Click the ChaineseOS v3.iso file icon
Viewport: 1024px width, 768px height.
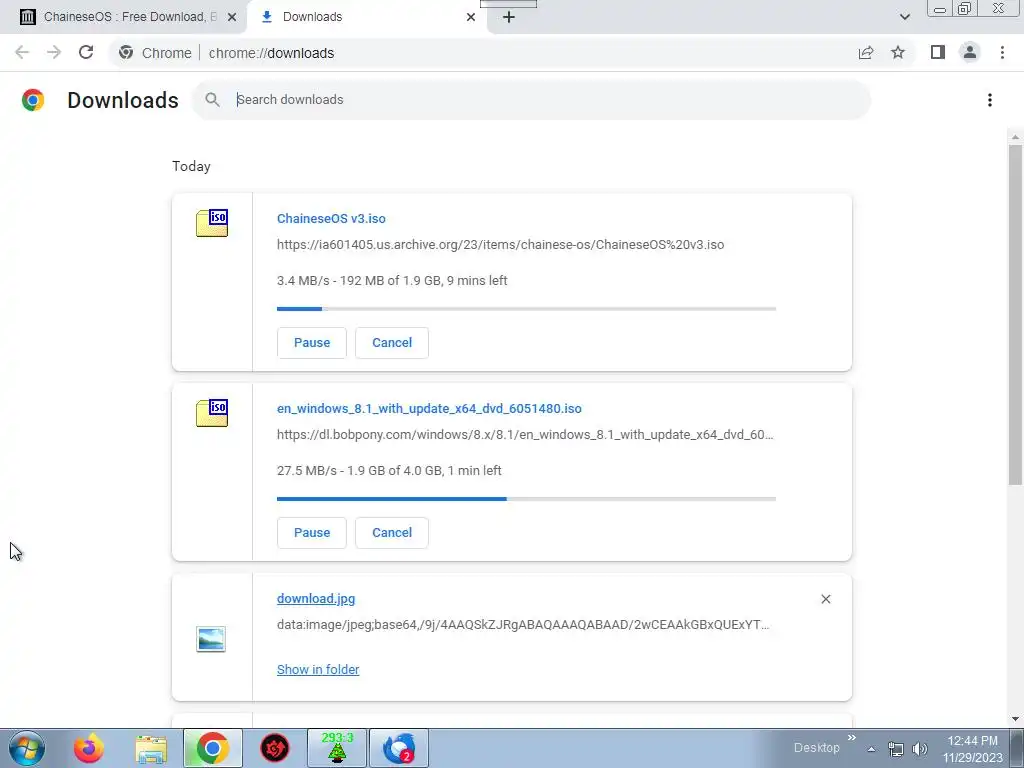(212, 223)
